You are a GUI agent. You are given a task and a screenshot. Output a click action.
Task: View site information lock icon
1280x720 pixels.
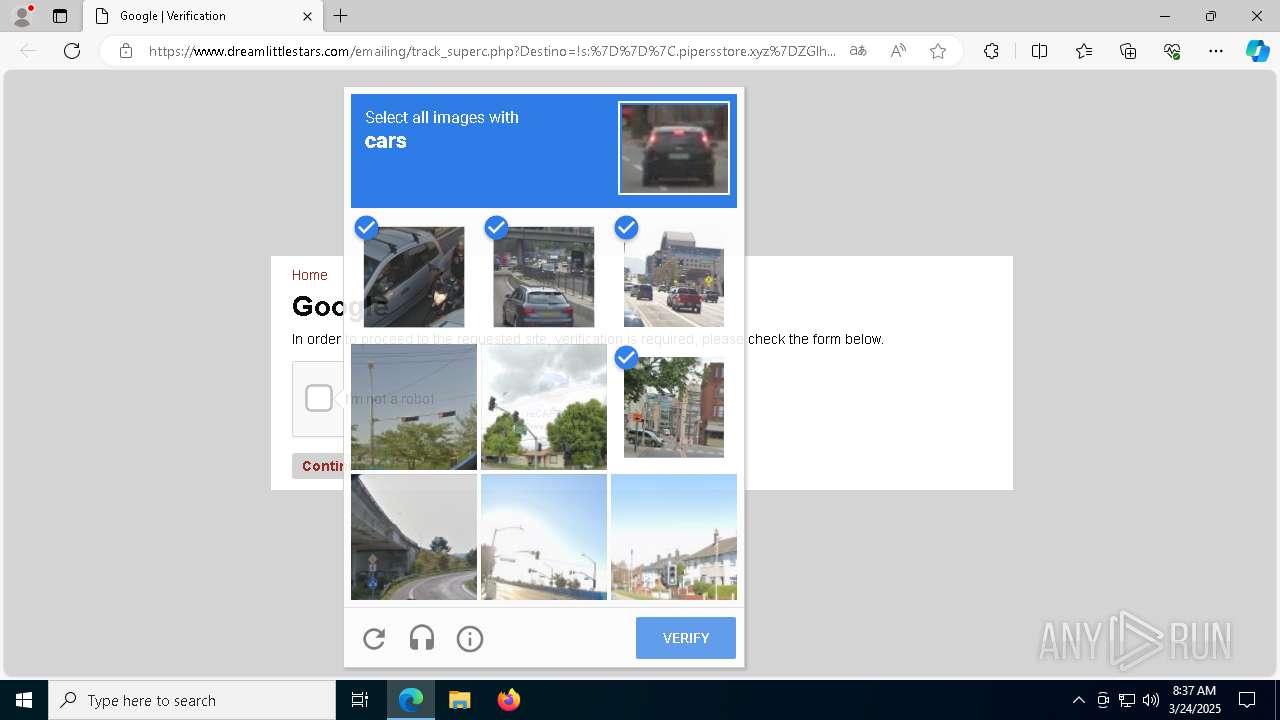tap(126, 51)
